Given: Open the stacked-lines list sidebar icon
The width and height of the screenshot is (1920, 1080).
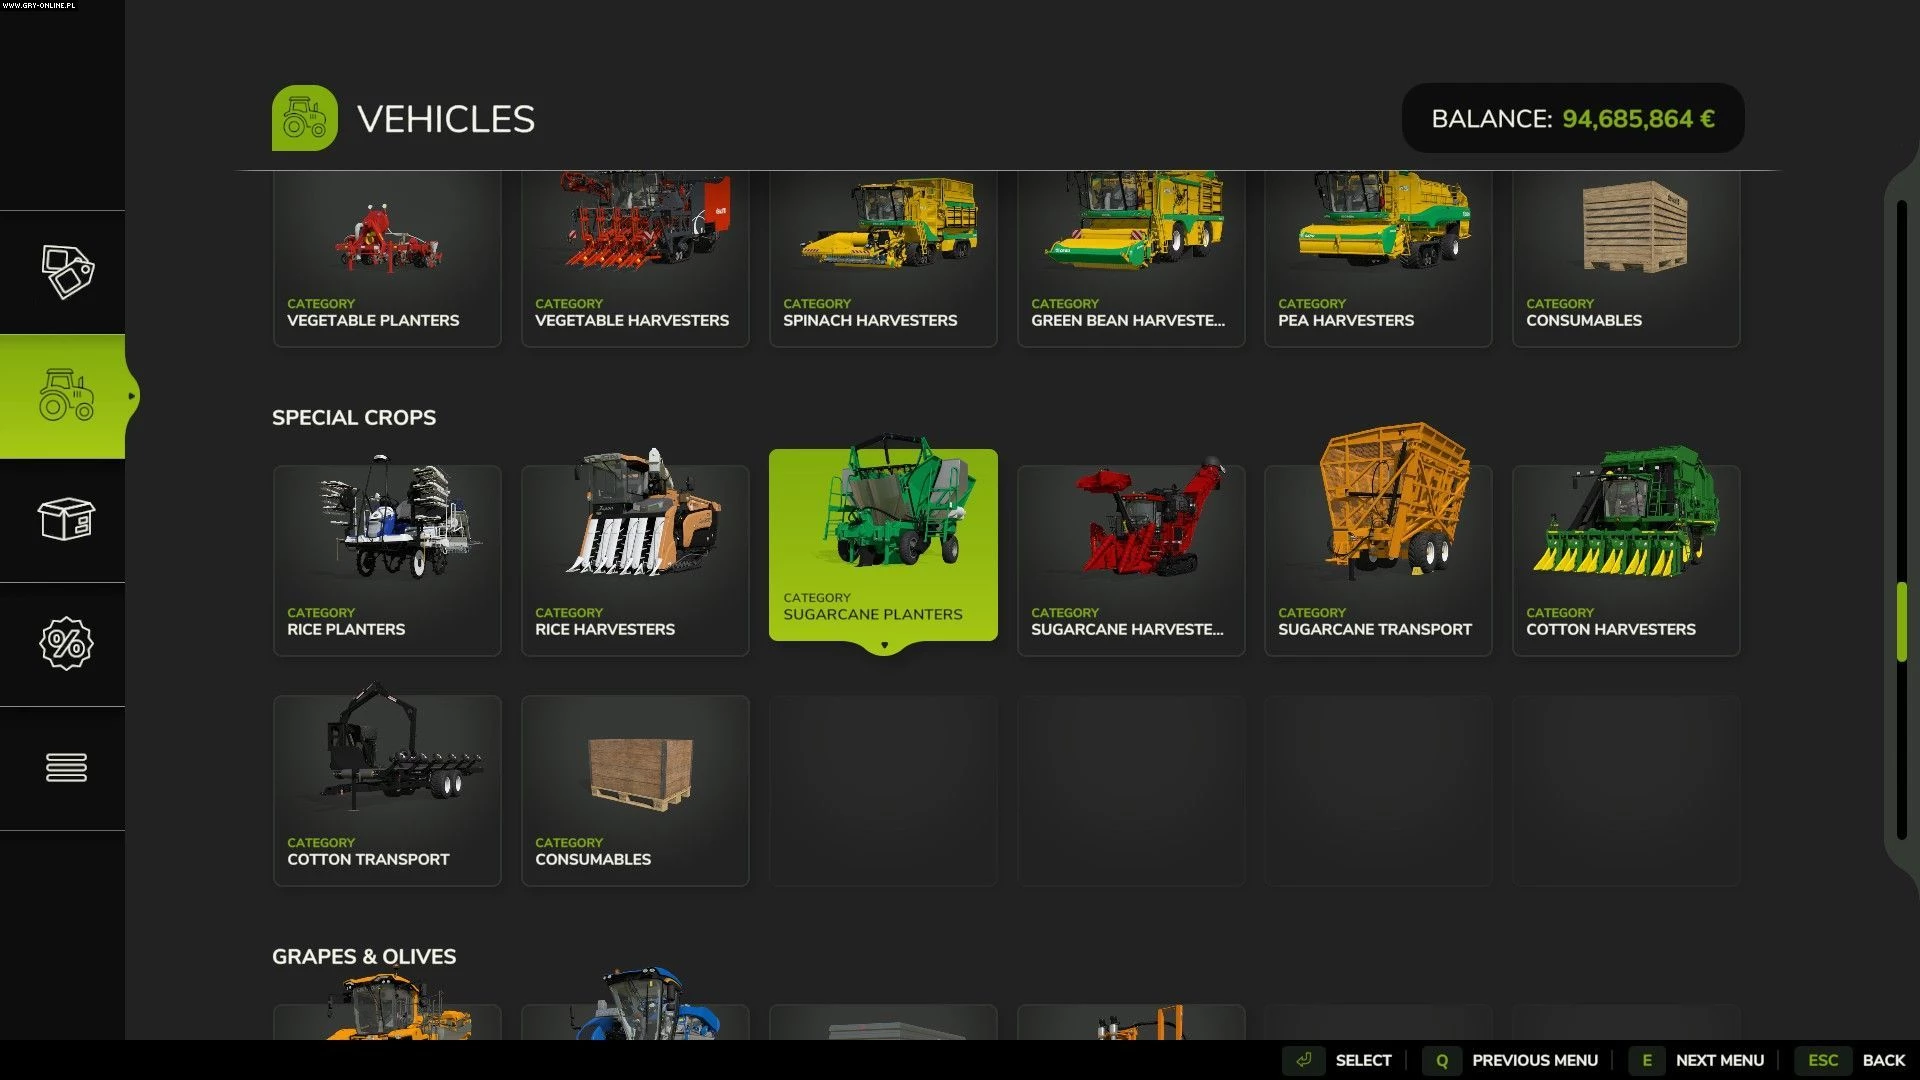Looking at the screenshot, I should (66, 768).
